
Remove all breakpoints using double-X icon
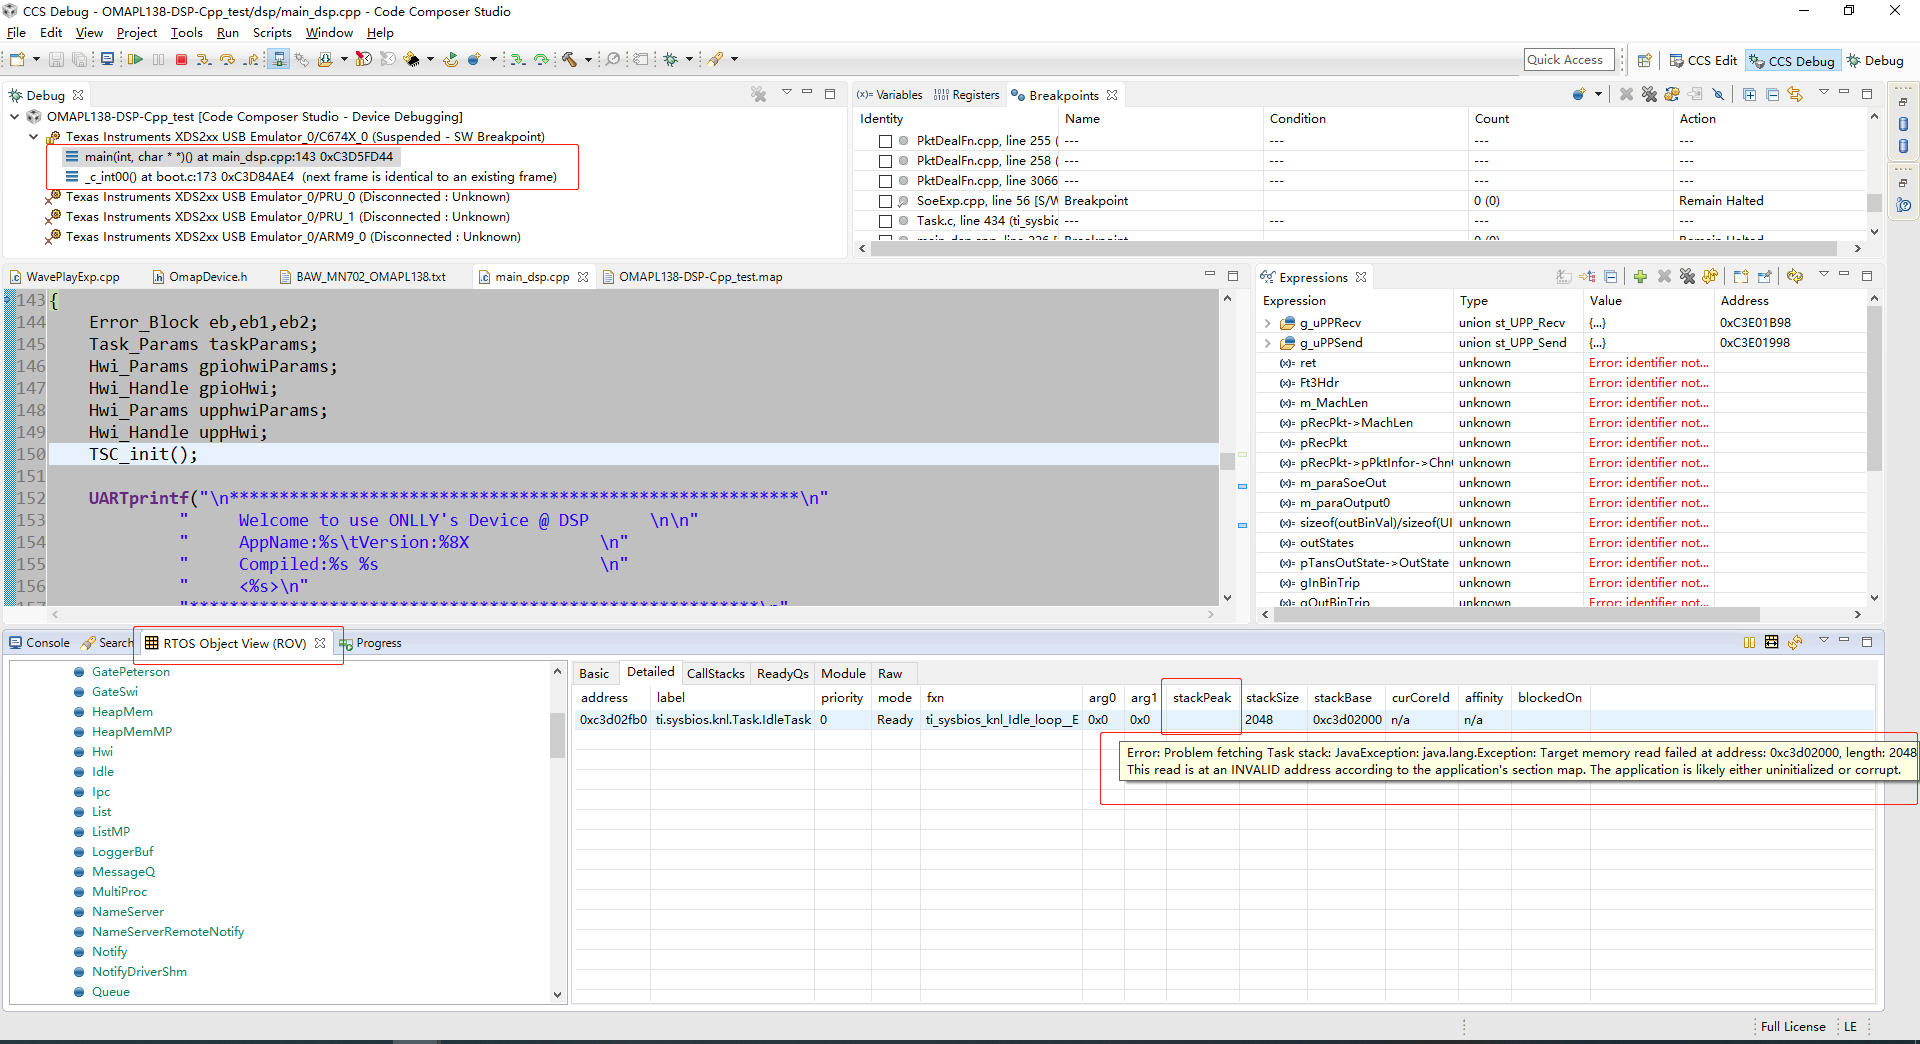point(1649,95)
